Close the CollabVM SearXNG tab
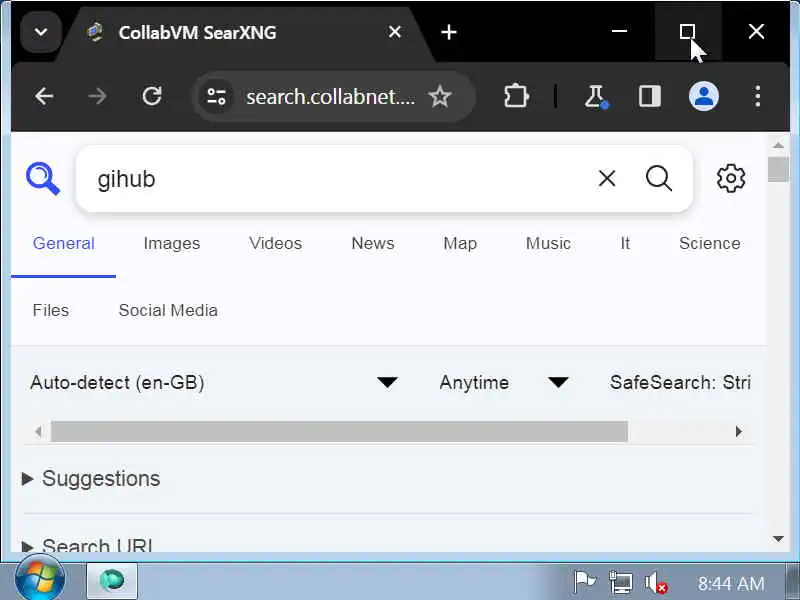Screen dimensions: 800x600 tap(394, 32)
